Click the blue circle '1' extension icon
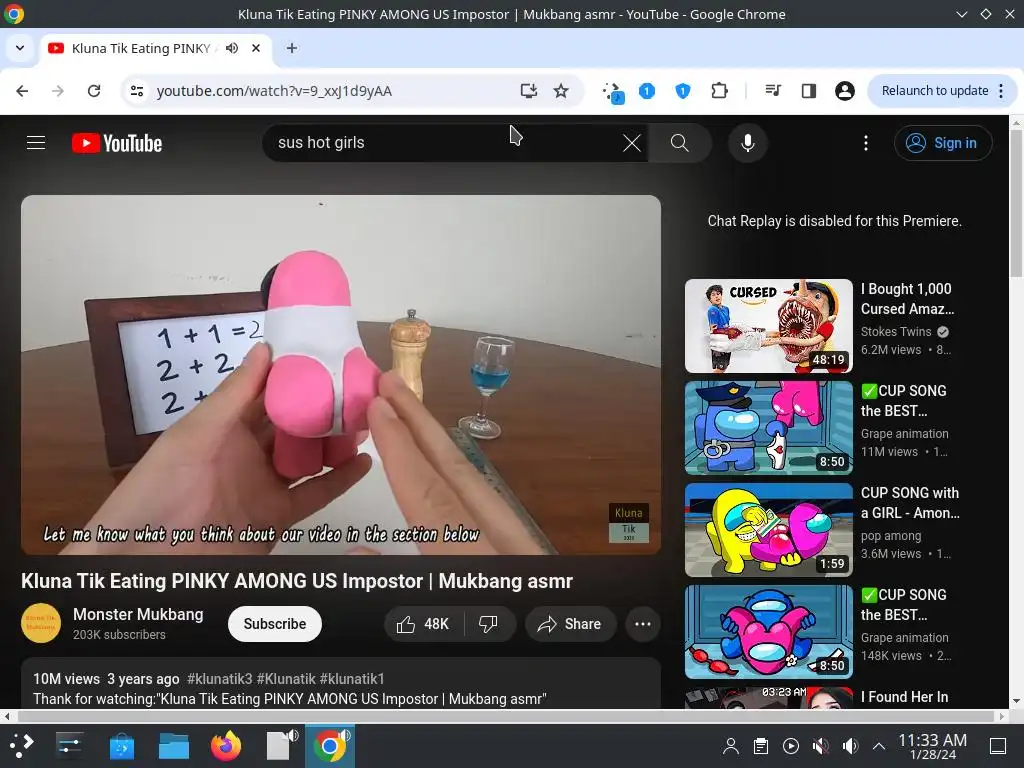Screen dimensions: 1024x768 (647, 91)
